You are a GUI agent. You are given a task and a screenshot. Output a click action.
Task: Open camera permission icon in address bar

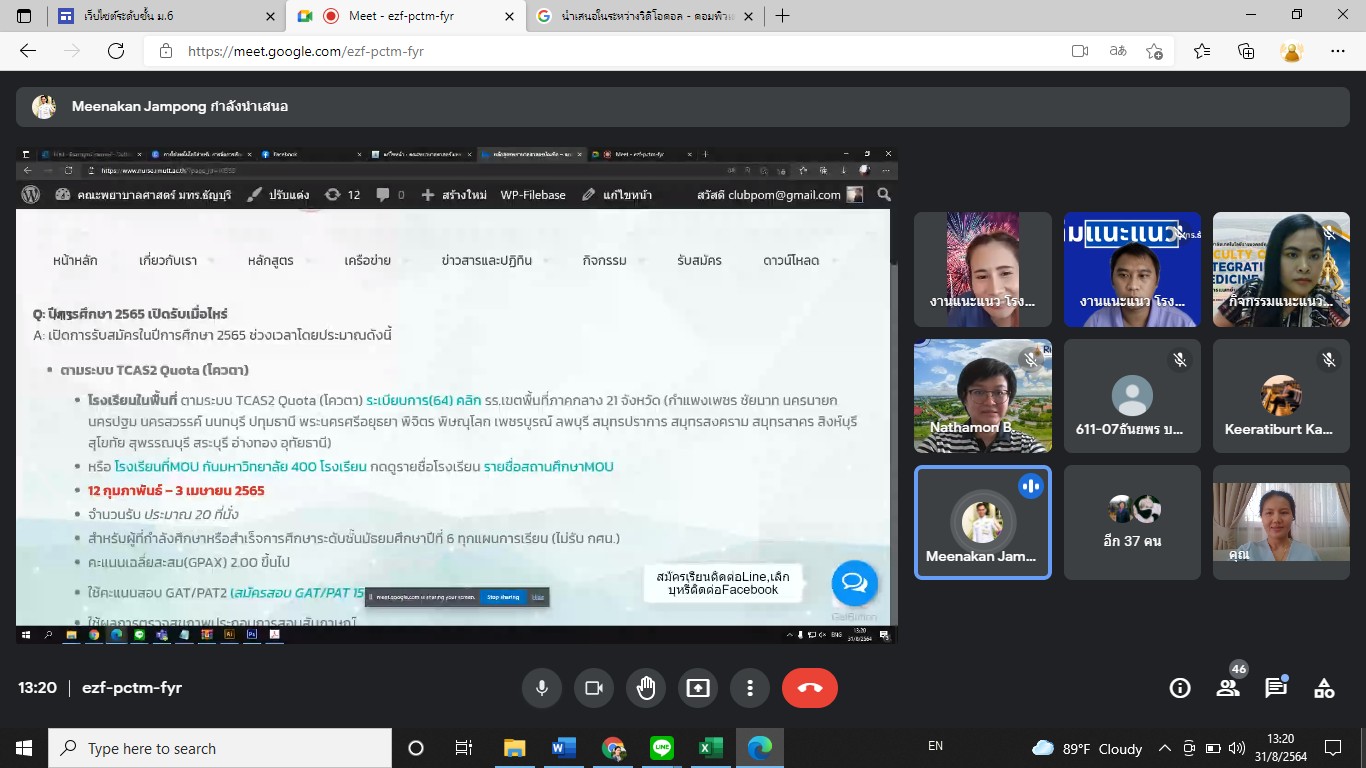[x=1080, y=51]
